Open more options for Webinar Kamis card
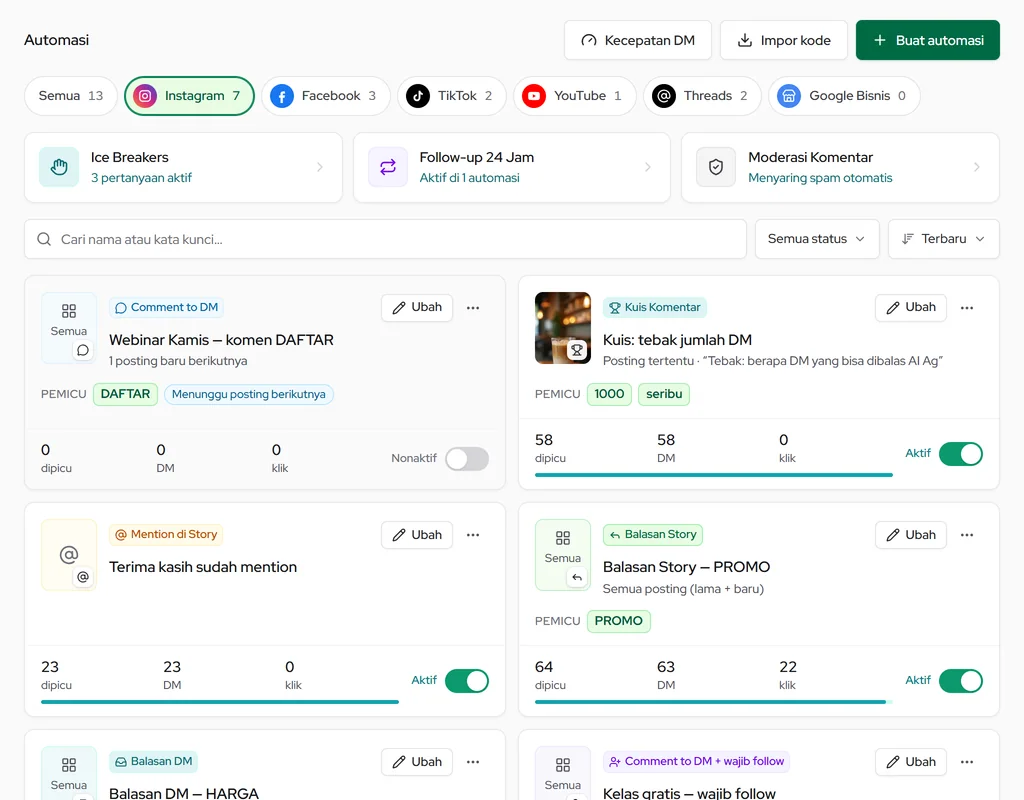 click(473, 308)
